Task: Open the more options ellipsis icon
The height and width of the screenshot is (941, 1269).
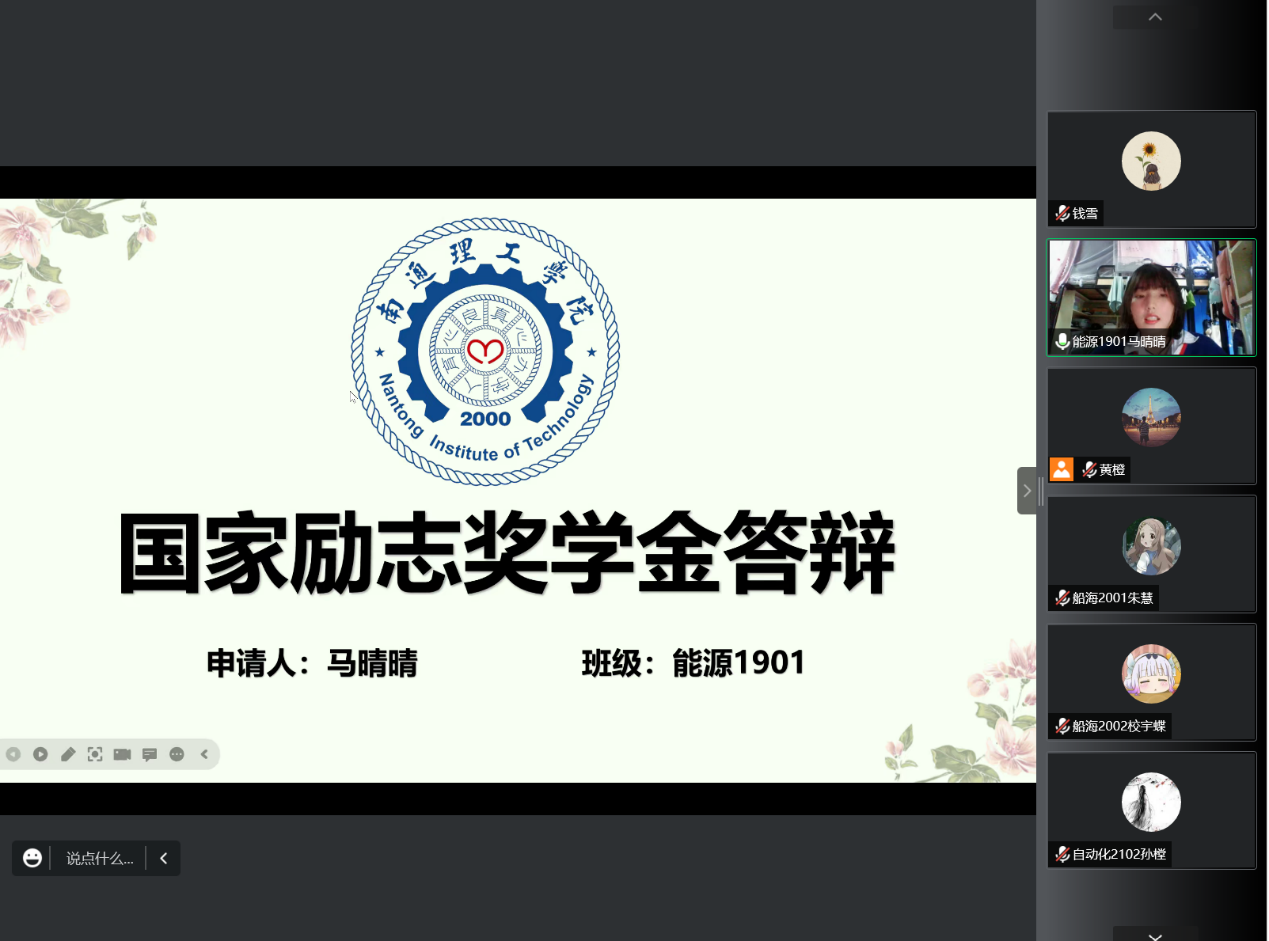Action: (177, 754)
